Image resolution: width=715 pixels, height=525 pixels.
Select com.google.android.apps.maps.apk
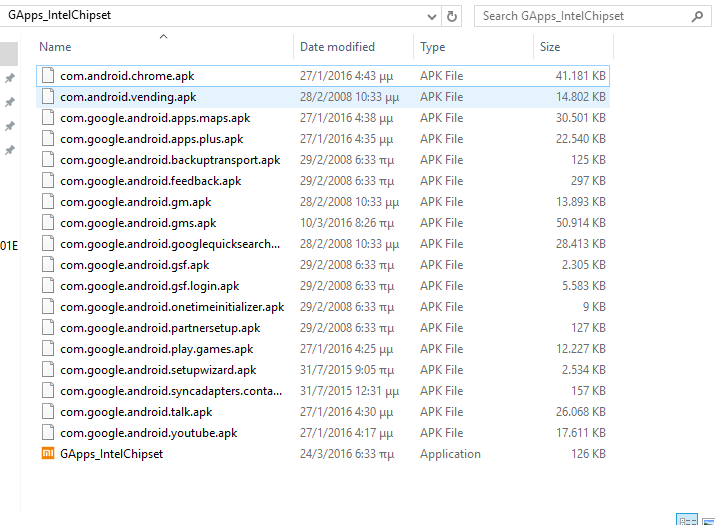click(x=155, y=118)
